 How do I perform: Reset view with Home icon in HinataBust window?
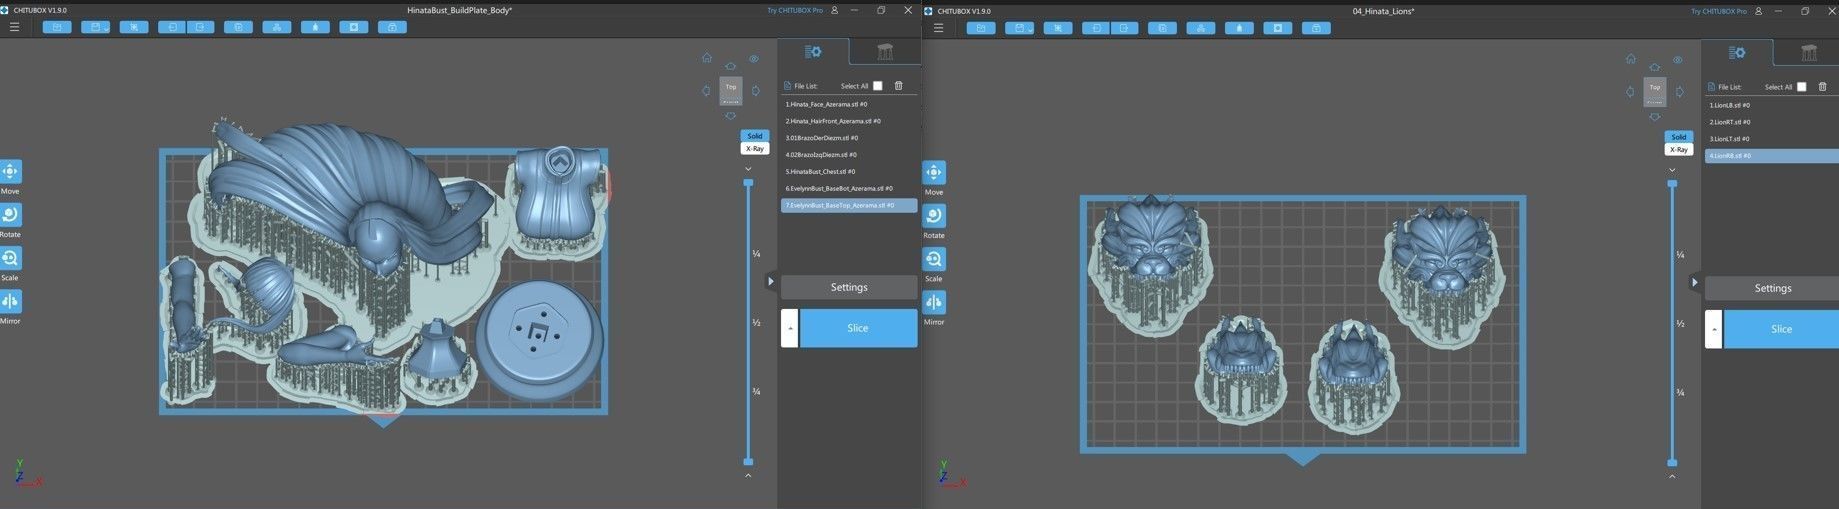pos(707,58)
